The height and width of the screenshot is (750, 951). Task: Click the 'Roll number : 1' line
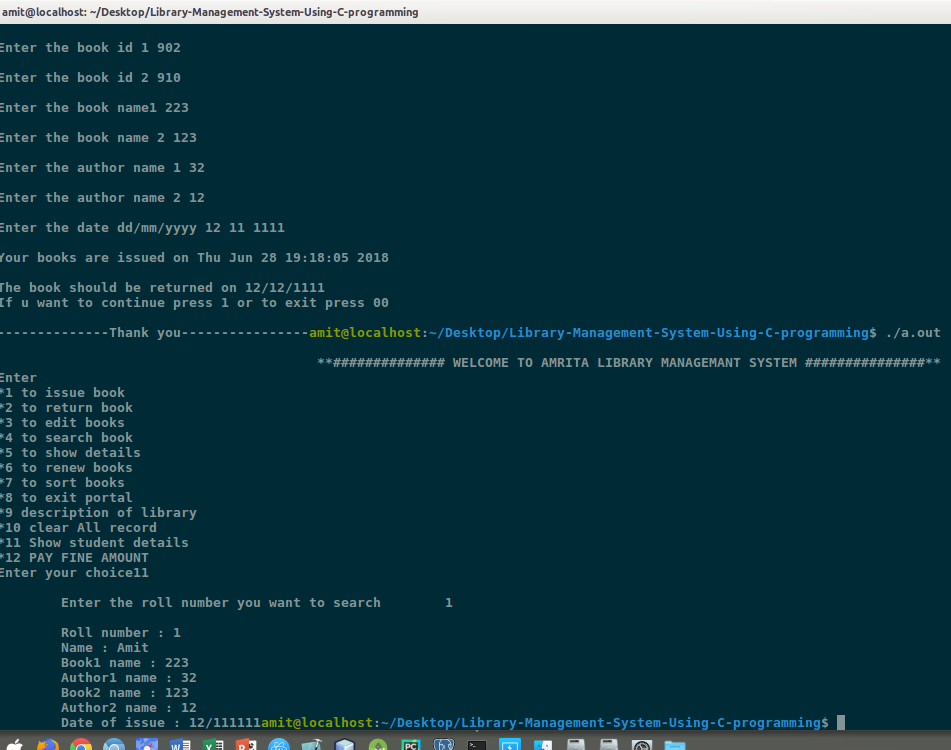click(121, 633)
